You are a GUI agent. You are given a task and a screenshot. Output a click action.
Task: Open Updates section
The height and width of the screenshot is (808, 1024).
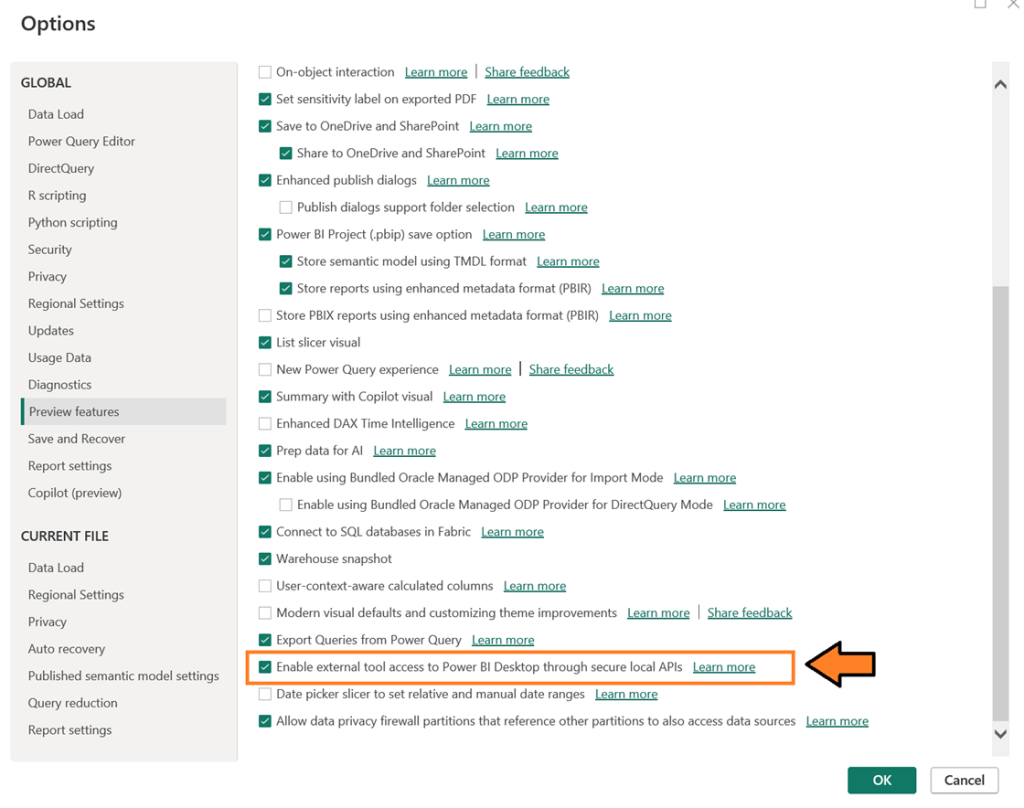click(x=50, y=331)
